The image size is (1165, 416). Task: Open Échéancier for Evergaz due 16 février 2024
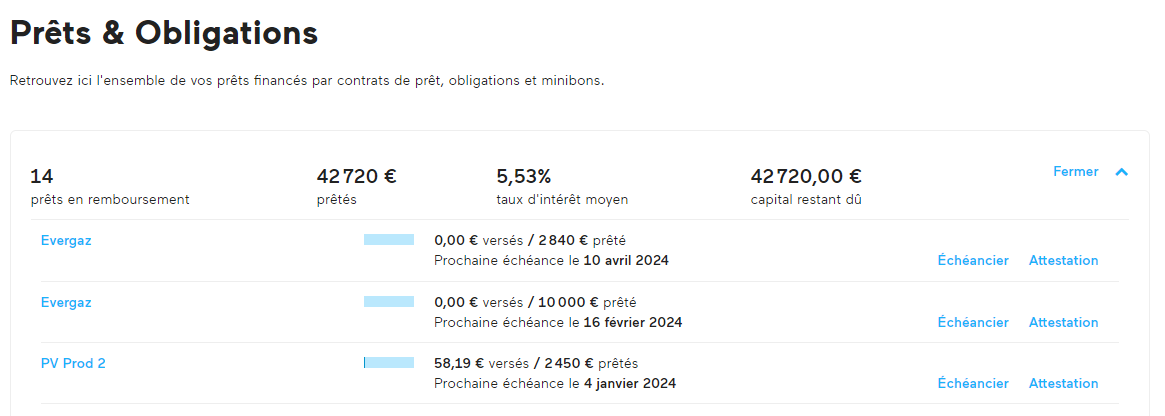973,322
